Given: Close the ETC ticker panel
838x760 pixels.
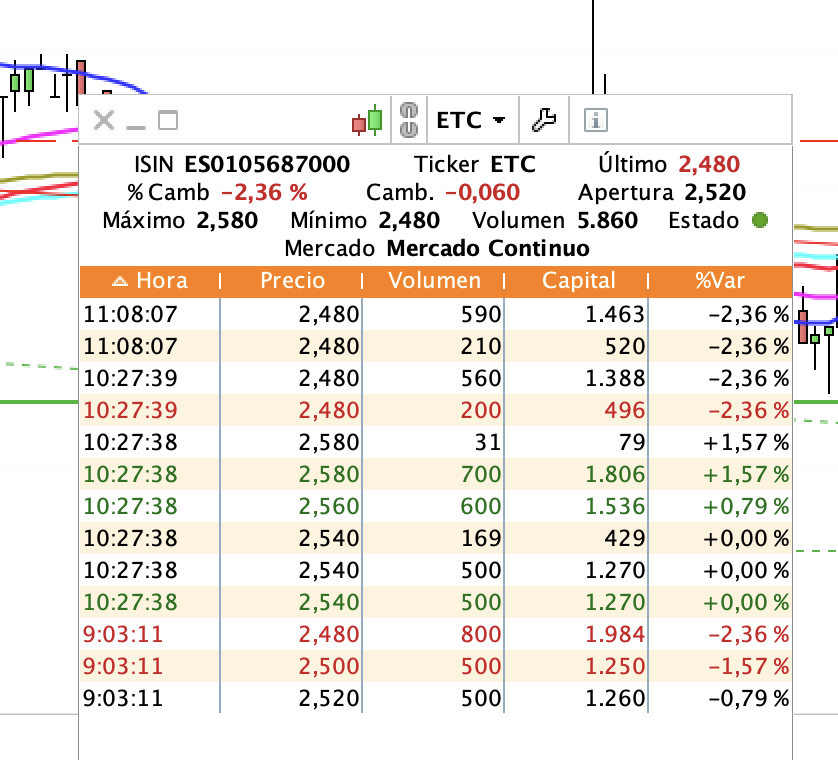Looking at the screenshot, I should tap(104, 120).
